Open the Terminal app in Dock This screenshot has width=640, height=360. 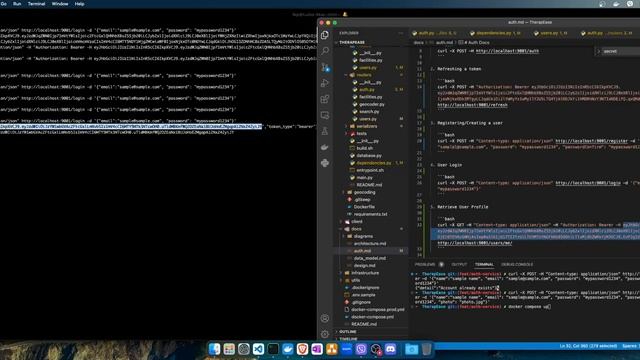[273, 349]
